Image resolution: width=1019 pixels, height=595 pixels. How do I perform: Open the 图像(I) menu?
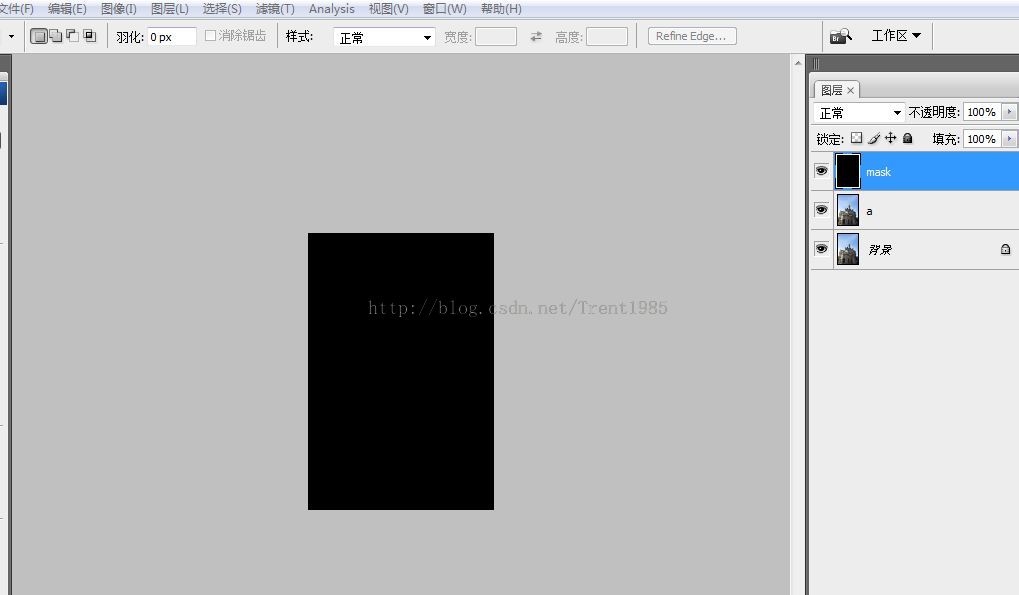(118, 9)
